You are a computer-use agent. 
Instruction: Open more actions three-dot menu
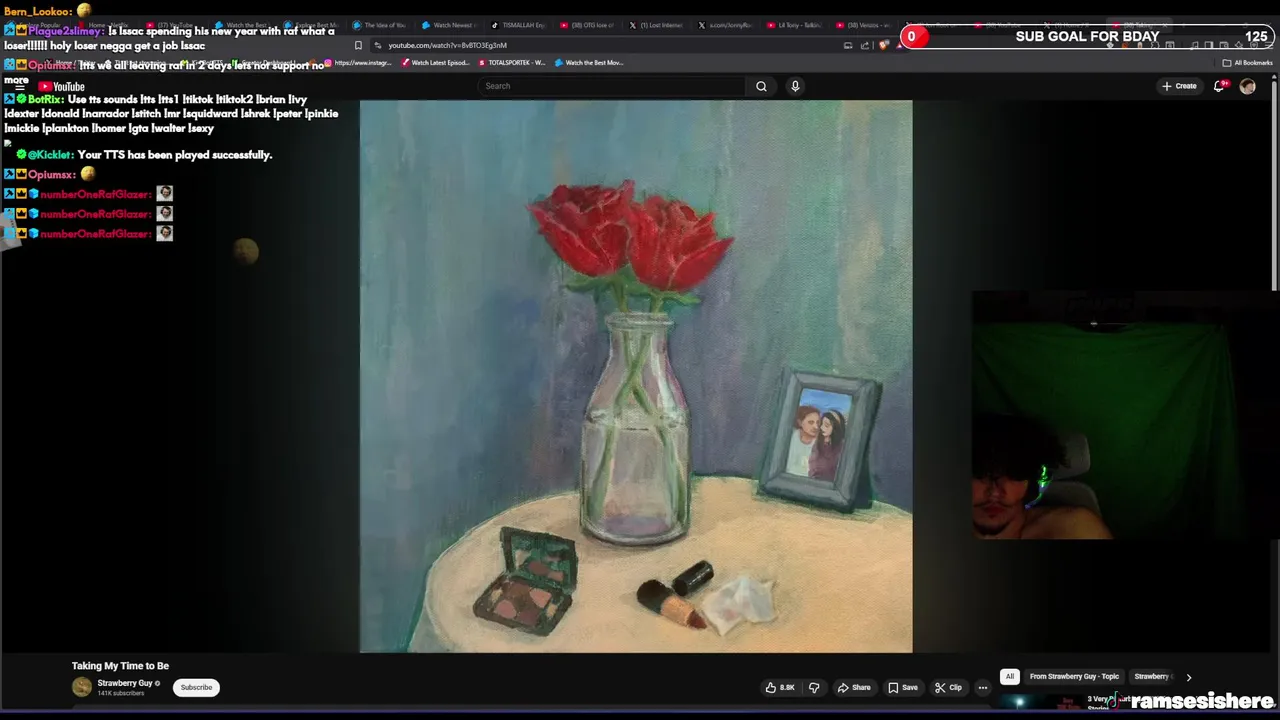point(983,687)
